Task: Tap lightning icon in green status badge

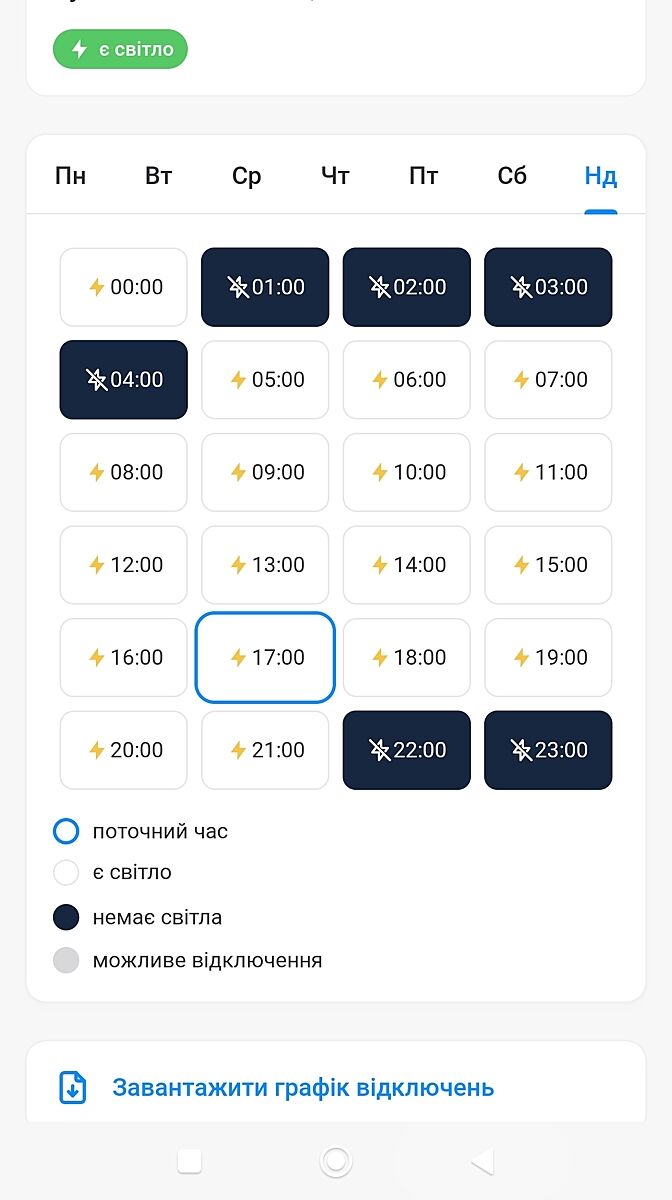Action: coord(80,49)
